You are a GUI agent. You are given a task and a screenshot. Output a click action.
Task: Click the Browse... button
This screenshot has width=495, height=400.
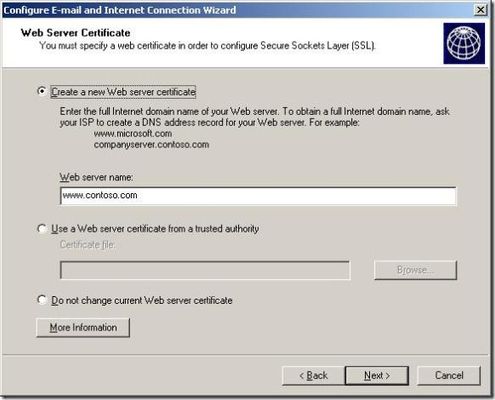point(415,270)
